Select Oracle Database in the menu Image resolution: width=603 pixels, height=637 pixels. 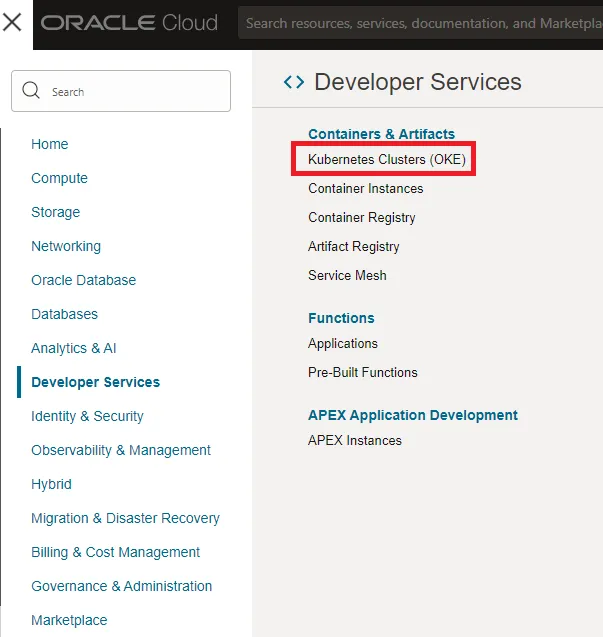pos(83,280)
